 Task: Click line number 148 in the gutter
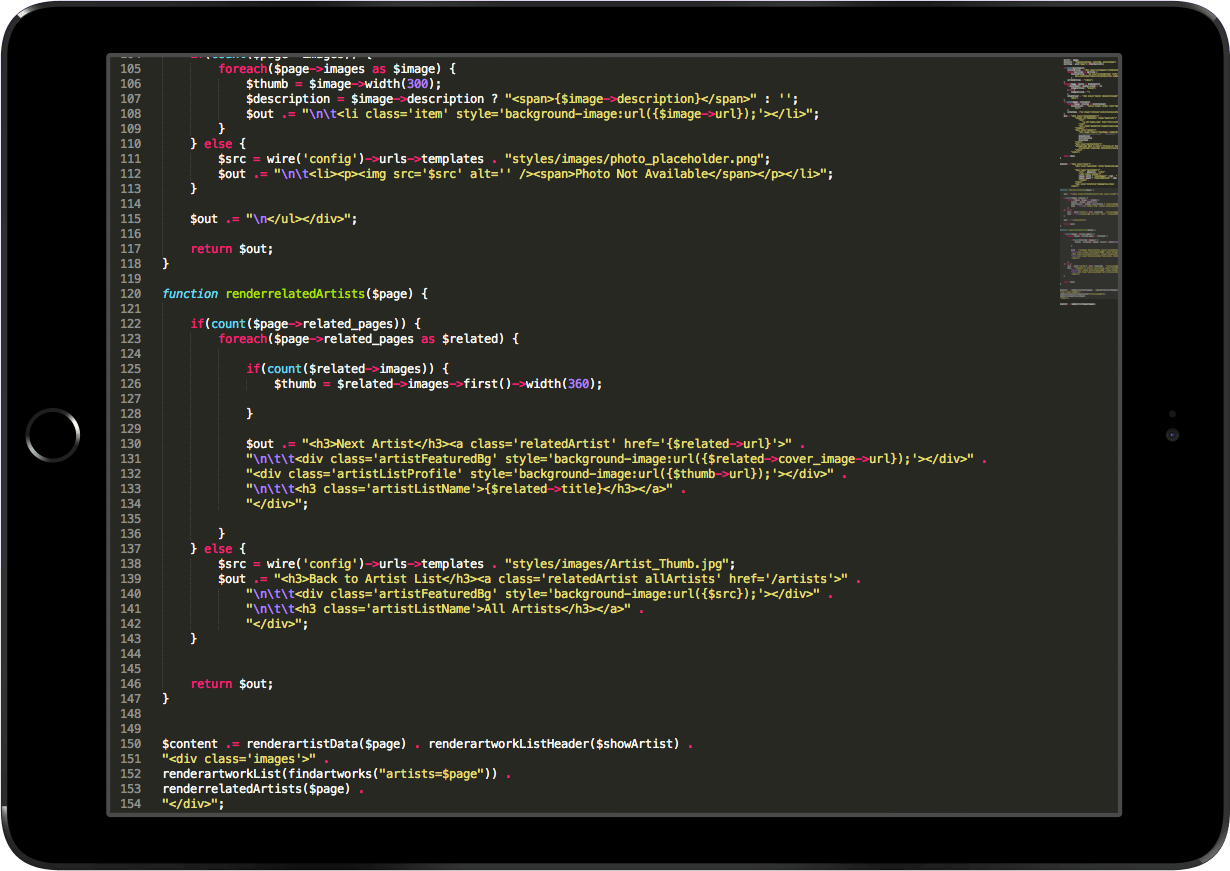pyautogui.click(x=130, y=714)
